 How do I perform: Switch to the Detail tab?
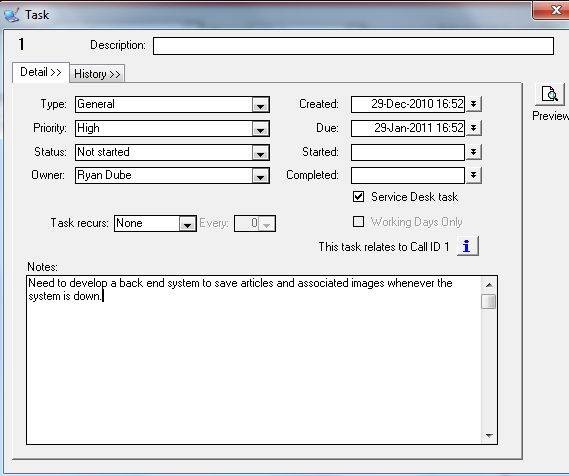click(x=41, y=72)
